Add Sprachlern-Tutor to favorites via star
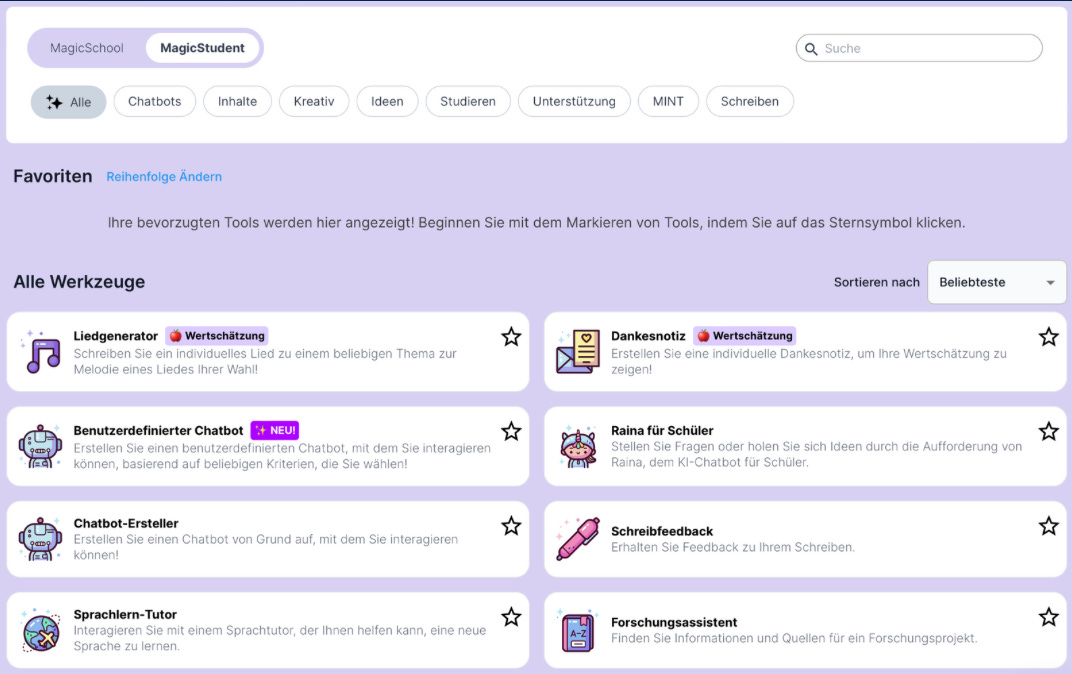This screenshot has width=1072, height=674. pyautogui.click(x=511, y=617)
